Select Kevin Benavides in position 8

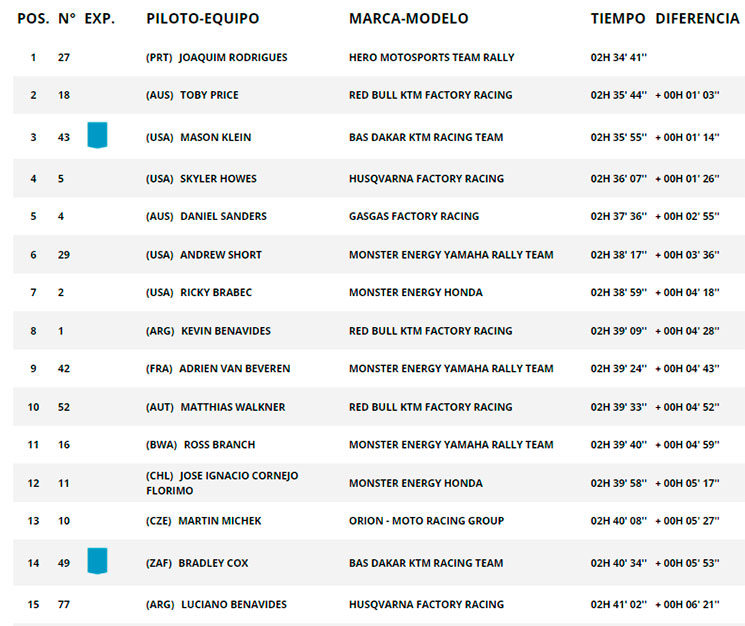pyautogui.click(x=226, y=331)
